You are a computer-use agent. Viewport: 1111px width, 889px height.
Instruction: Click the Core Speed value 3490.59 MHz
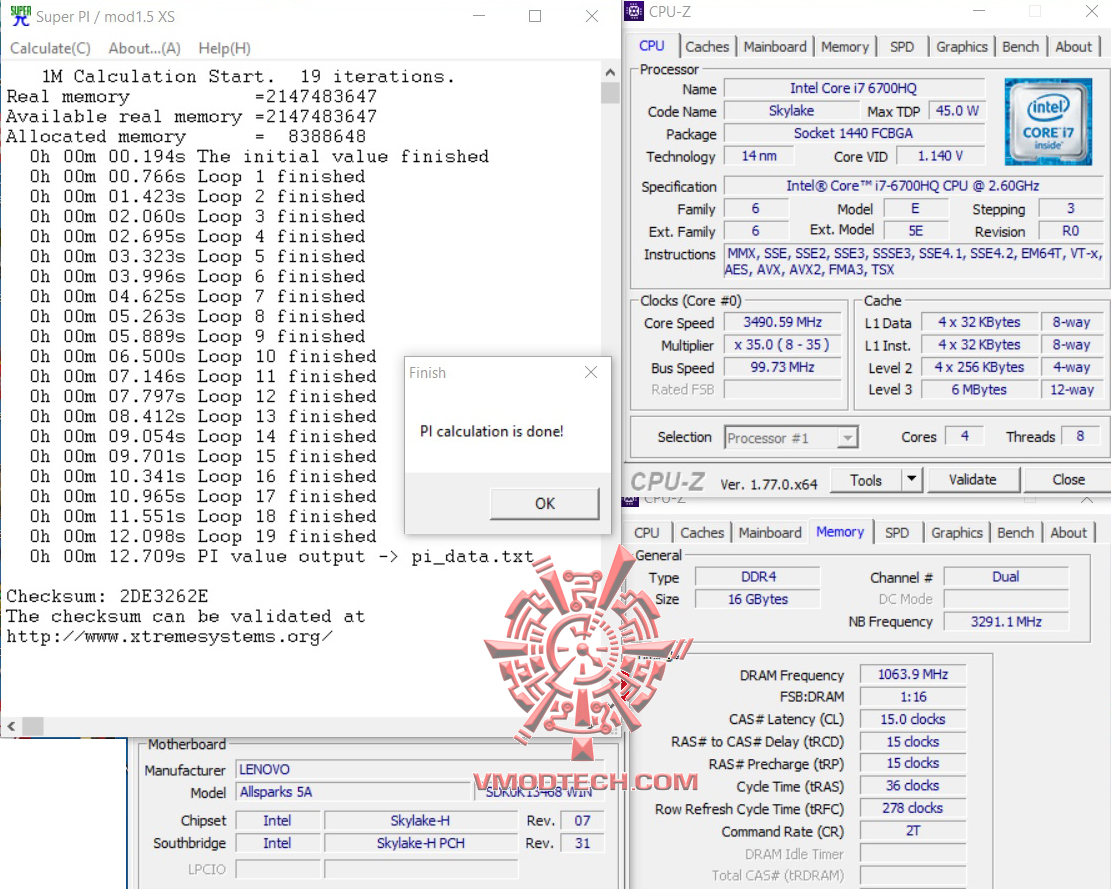782,322
